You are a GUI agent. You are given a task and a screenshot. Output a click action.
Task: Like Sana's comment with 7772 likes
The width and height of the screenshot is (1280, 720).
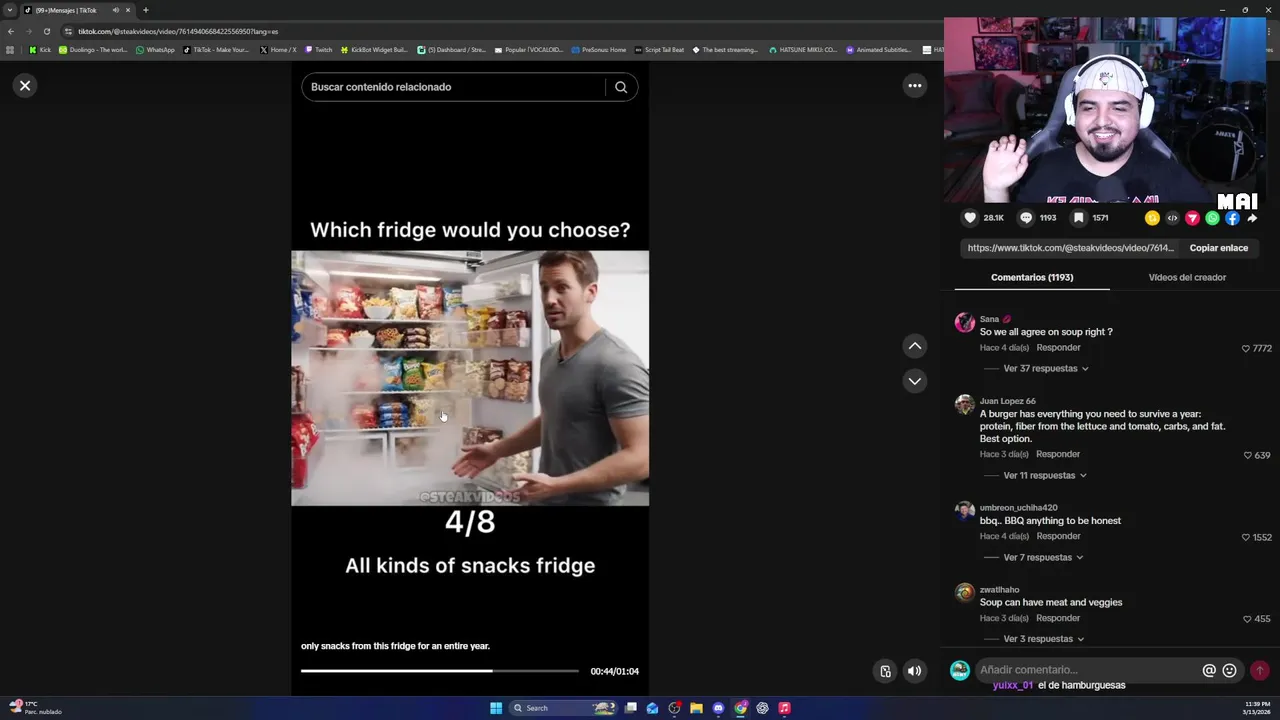(1246, 349)
